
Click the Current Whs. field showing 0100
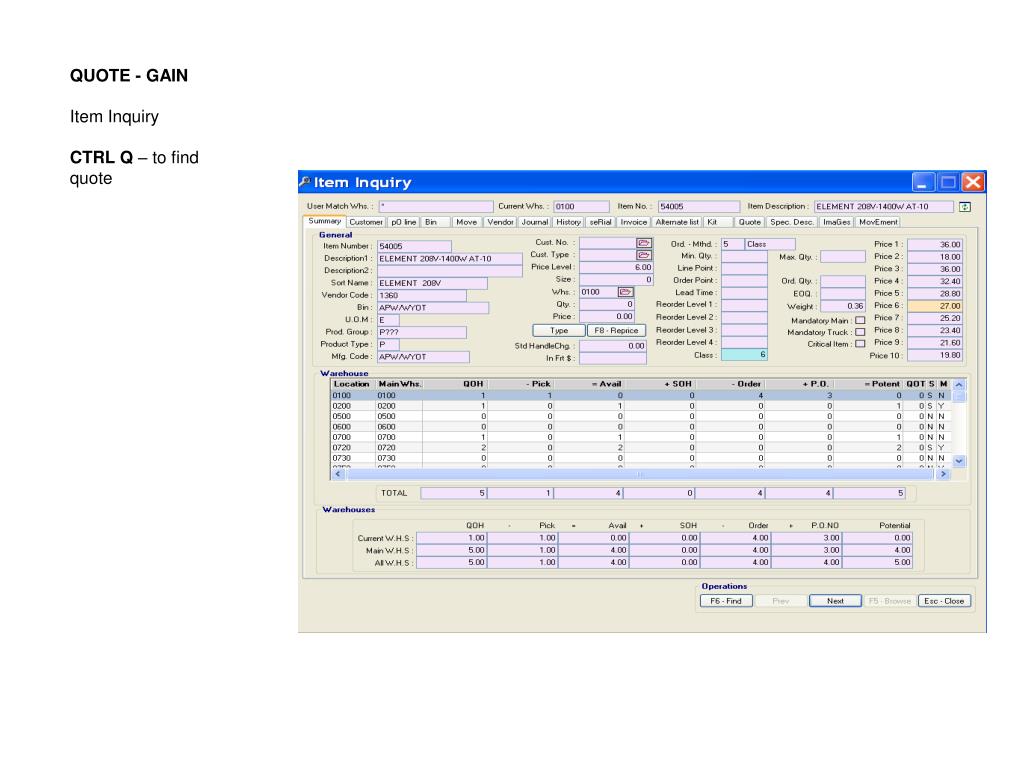[x=581, y=206]
